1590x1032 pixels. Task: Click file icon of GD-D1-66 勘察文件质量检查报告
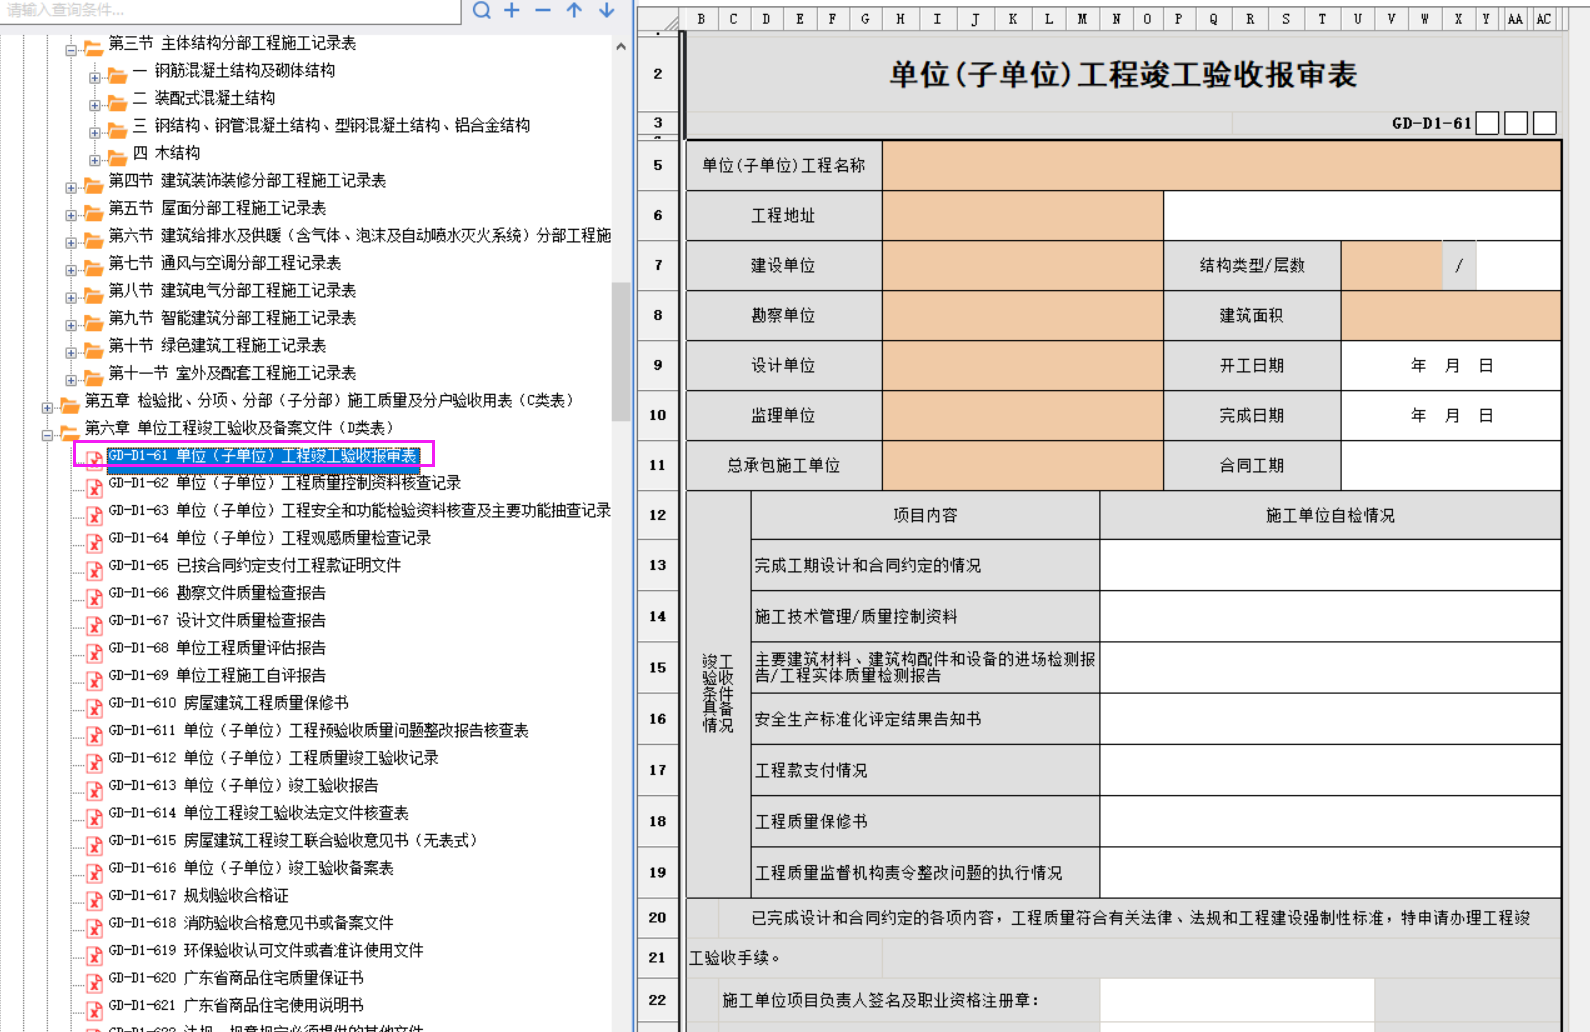point(94,597)
